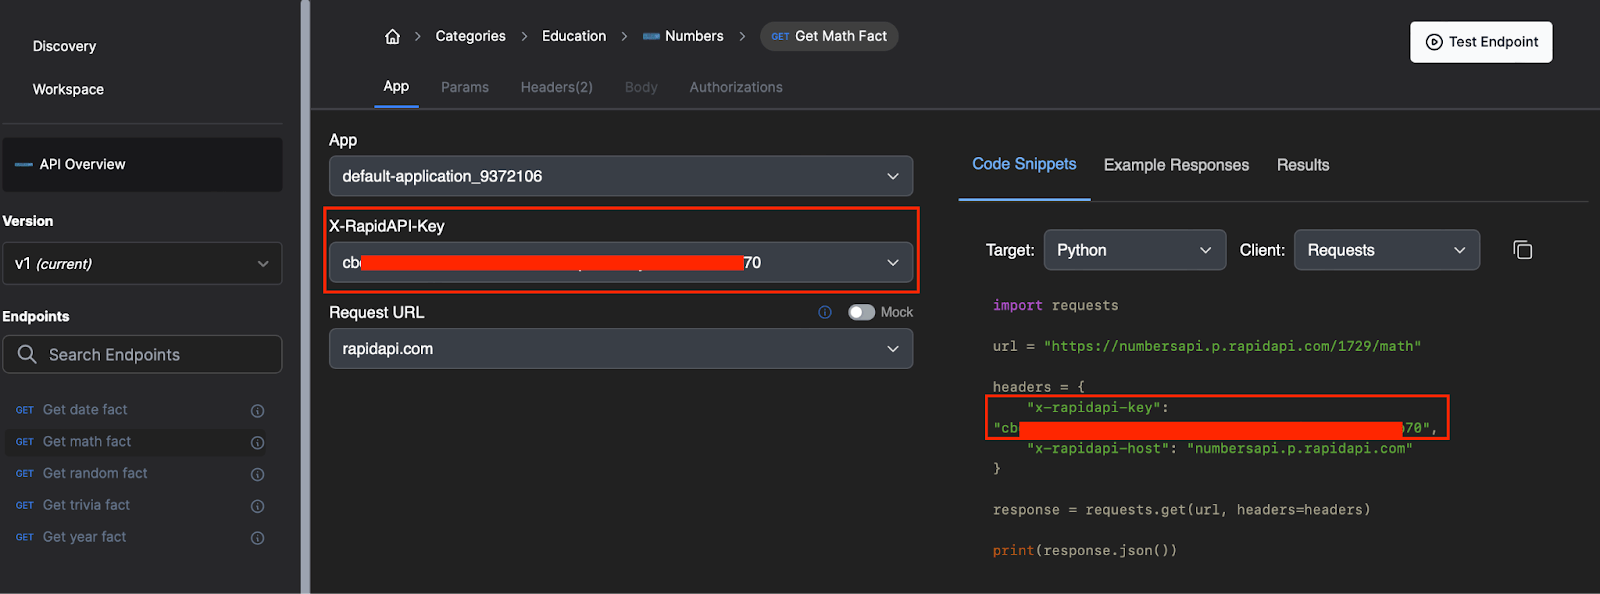Click info icon beside Get year fact
The image size is (1600, 594).
pos(257,539)
